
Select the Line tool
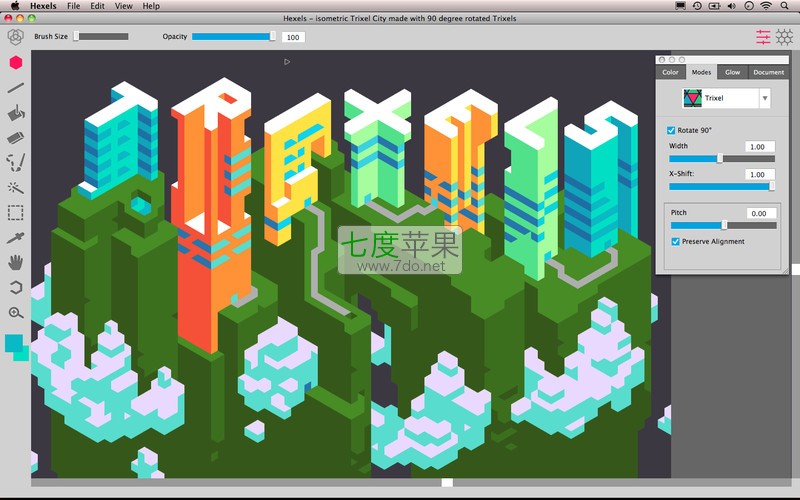pyautogui.click(x=16, y=88)
